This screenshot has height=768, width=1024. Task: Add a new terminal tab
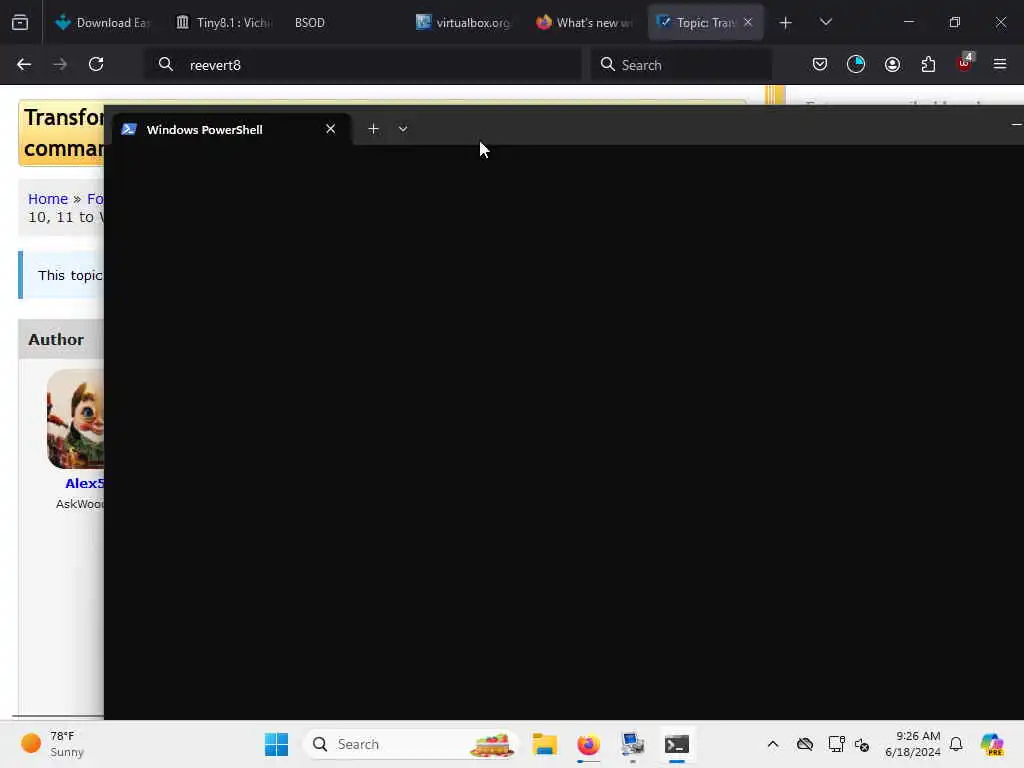(x=373, y=129)
